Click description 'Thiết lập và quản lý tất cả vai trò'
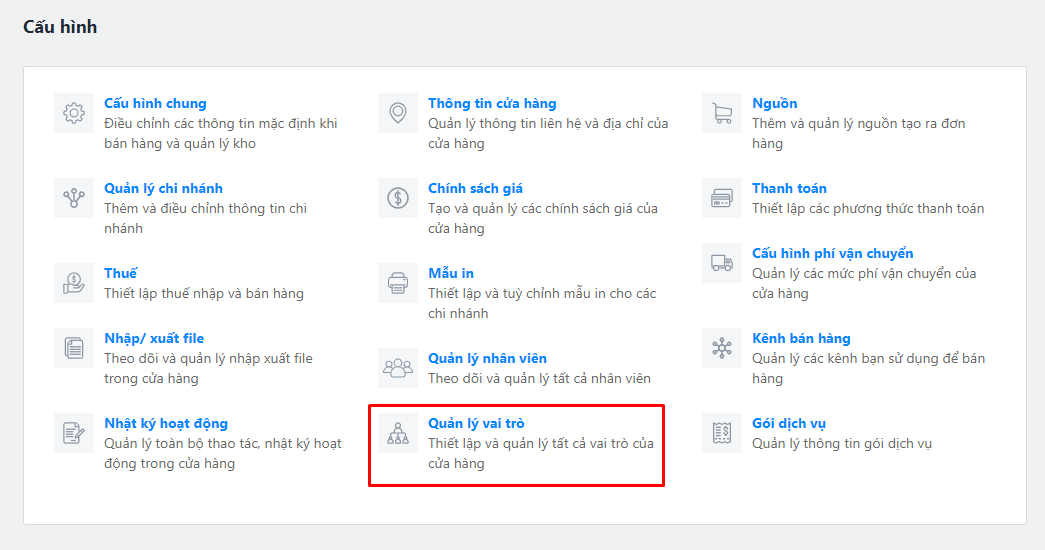Image resolution: width=1045 pixels, height=550 pixels. 540,453
